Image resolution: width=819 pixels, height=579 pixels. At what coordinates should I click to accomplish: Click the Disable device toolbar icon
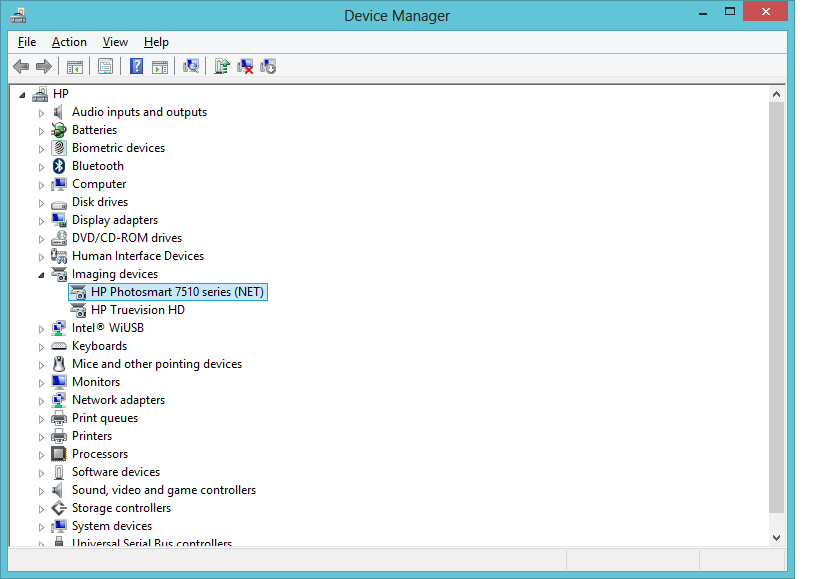click(268, 66)
